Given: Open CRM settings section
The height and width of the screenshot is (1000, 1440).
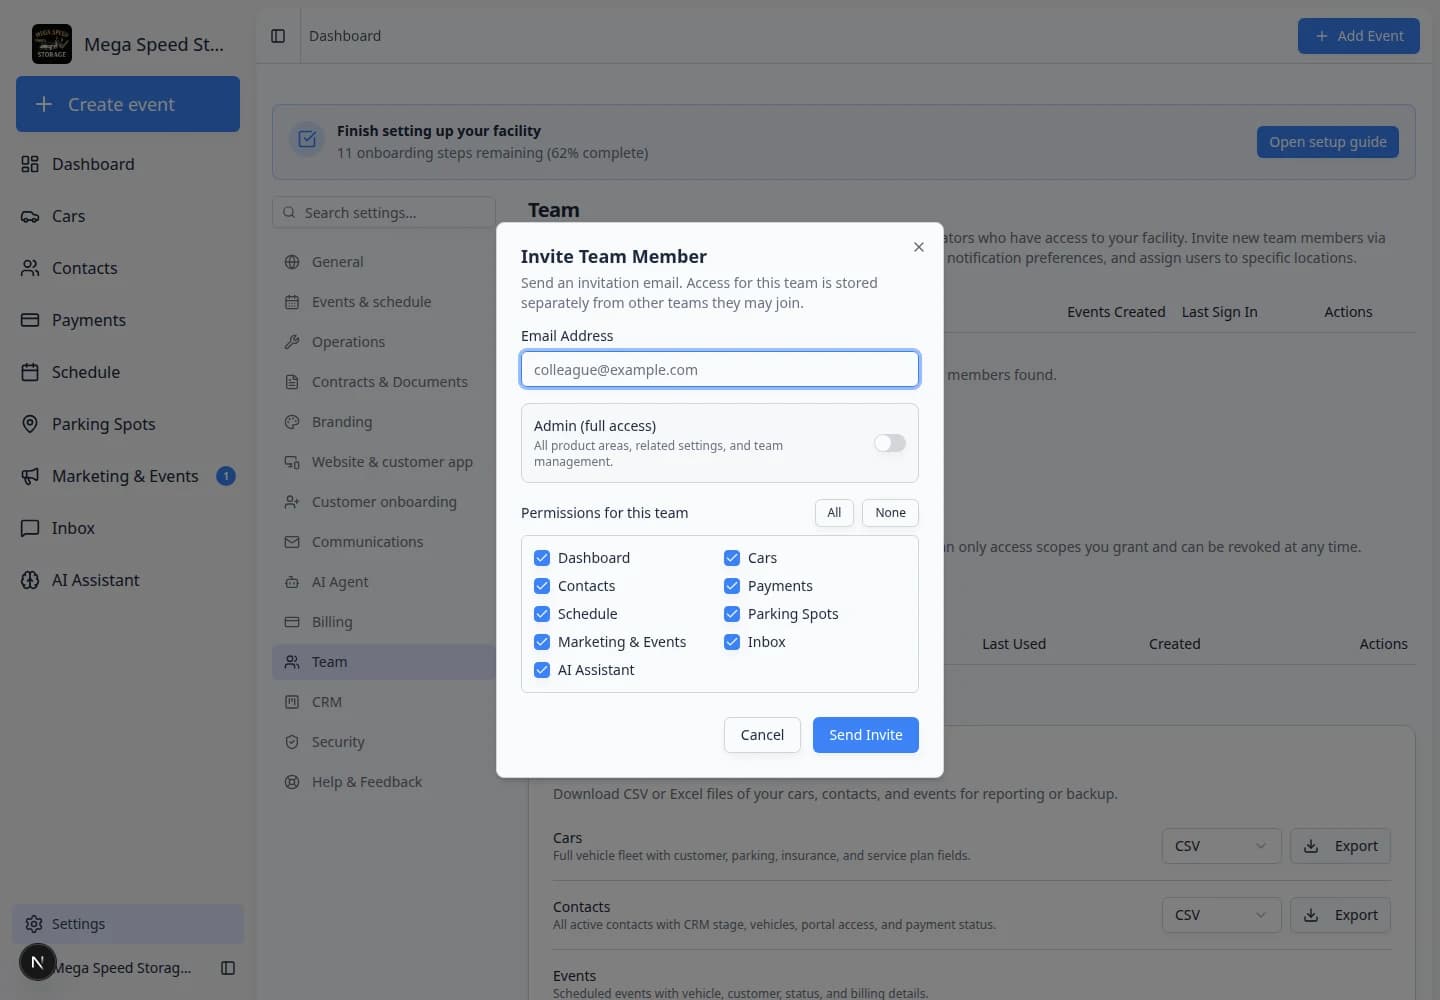Looking at the screenshot, I should (384, 702).
